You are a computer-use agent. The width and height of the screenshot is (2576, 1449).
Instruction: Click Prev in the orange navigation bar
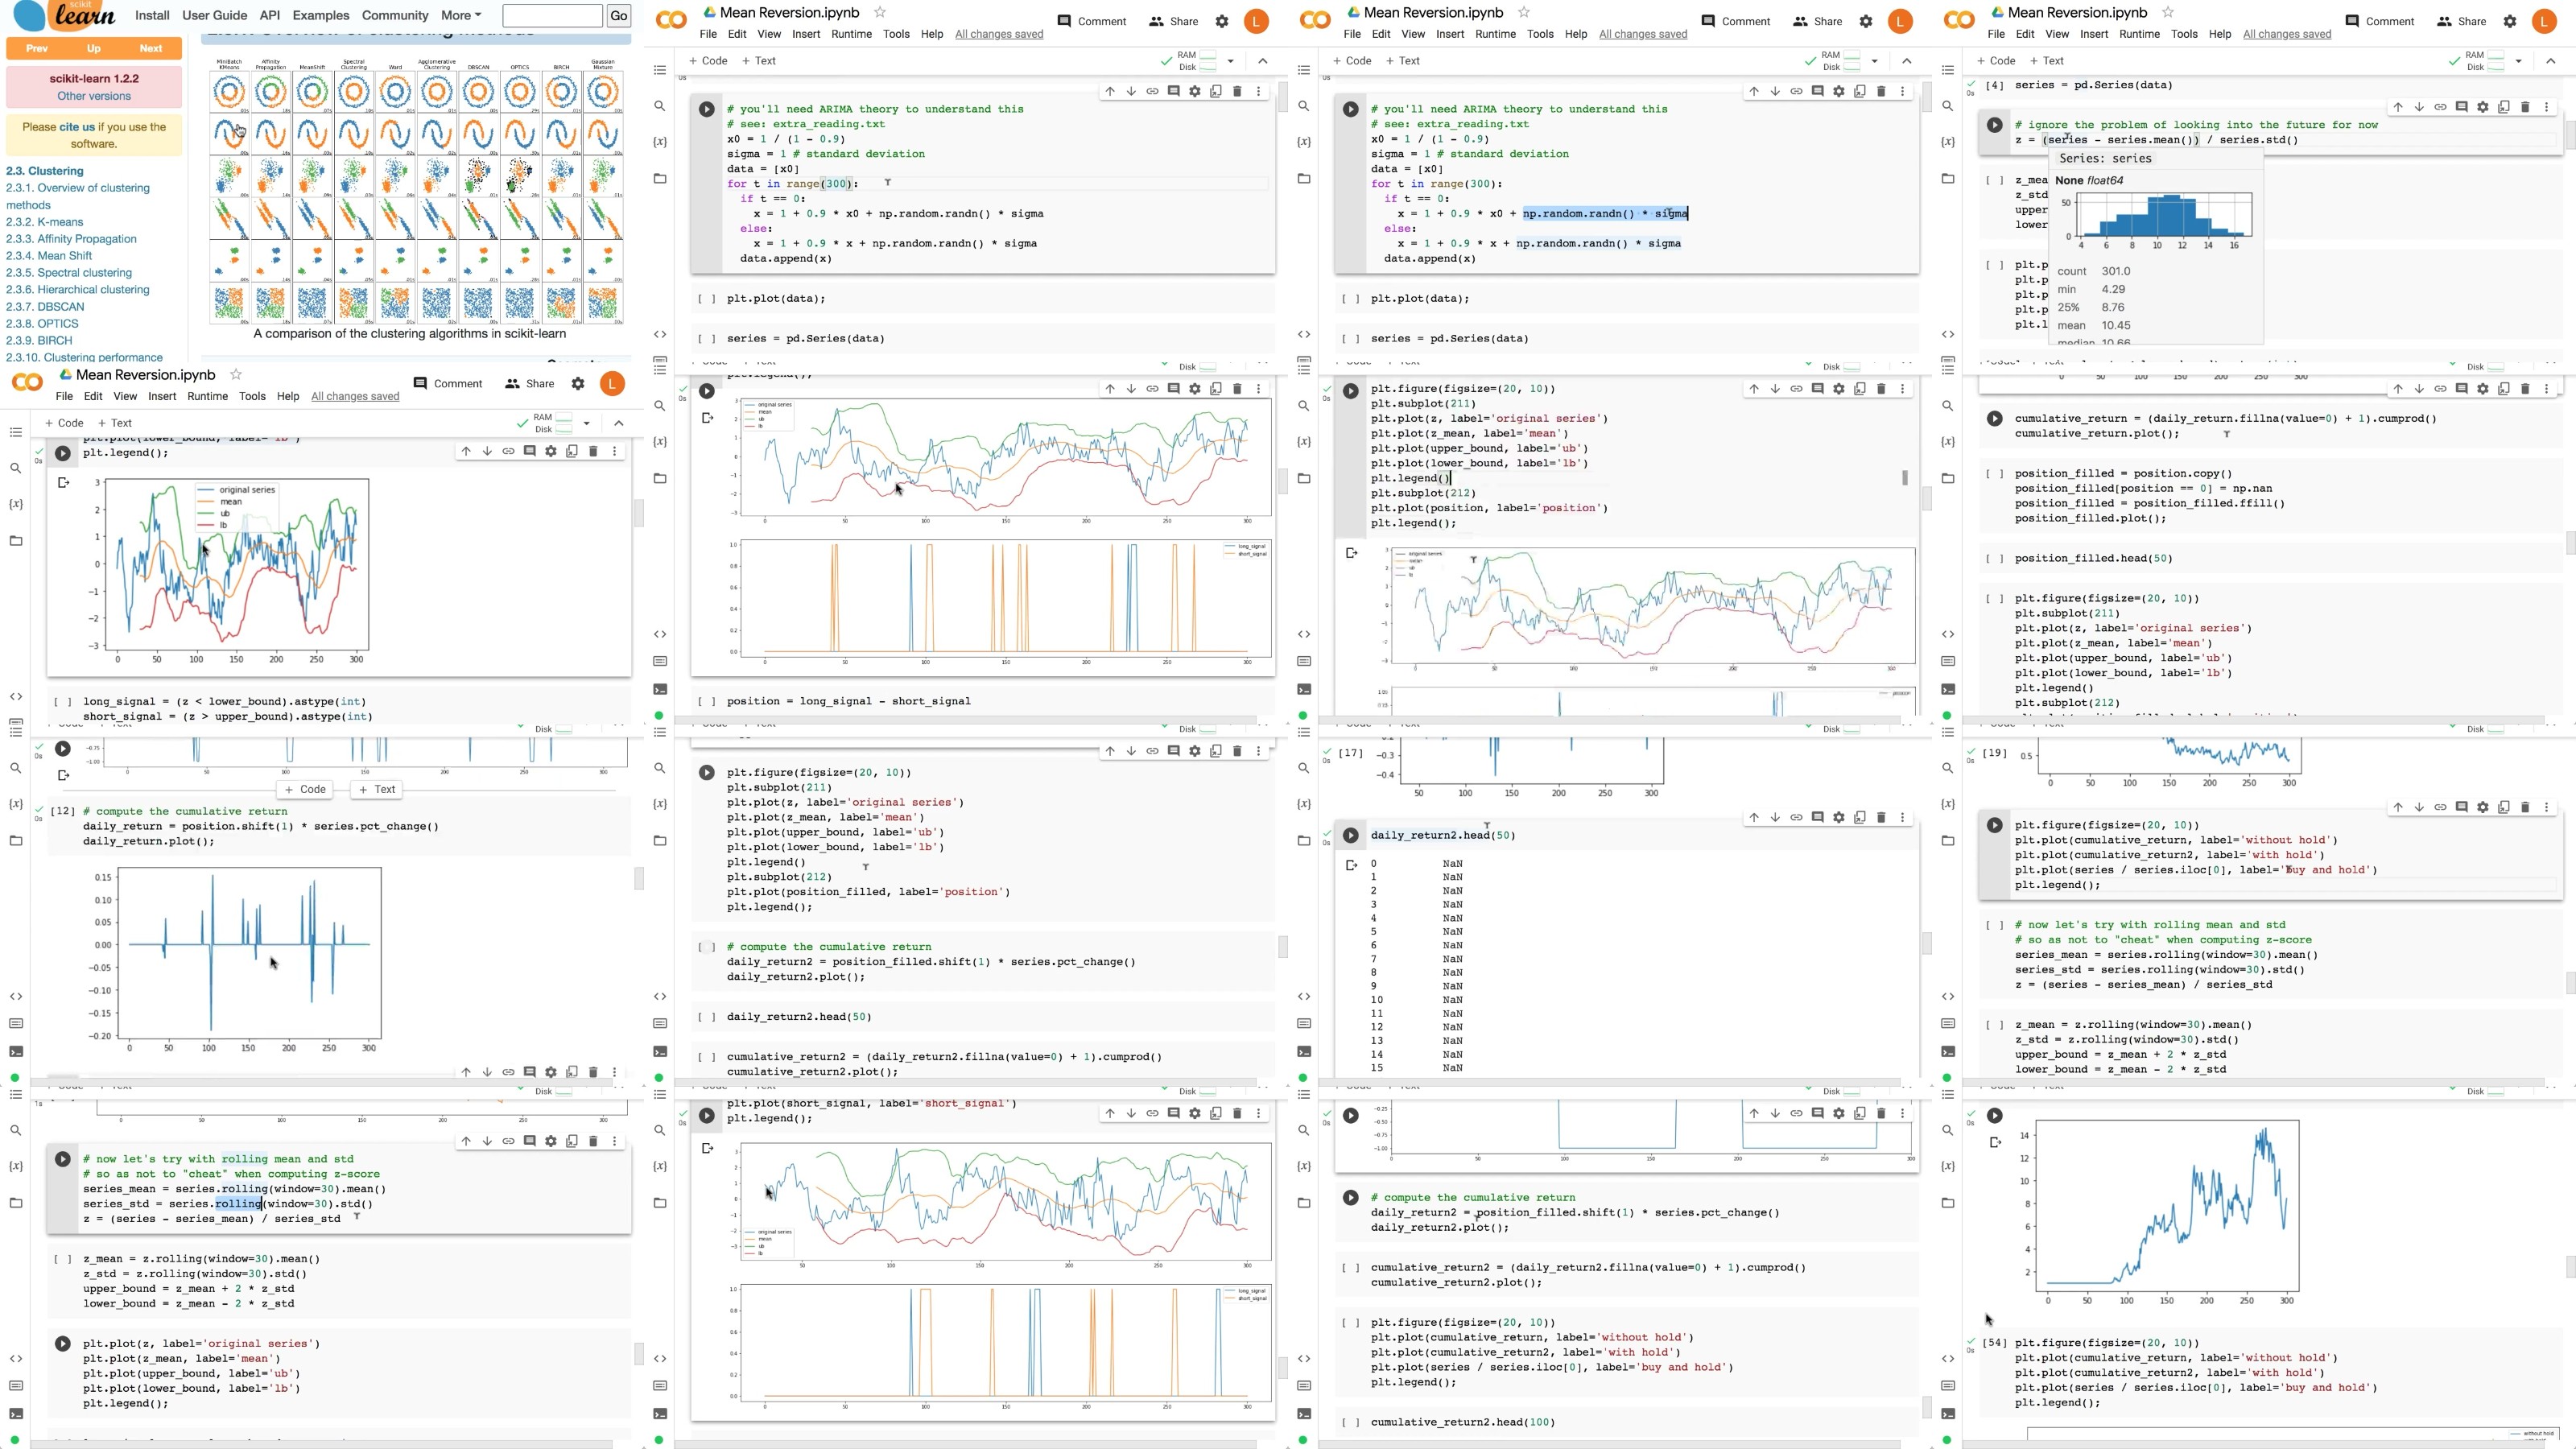(37, 48)
